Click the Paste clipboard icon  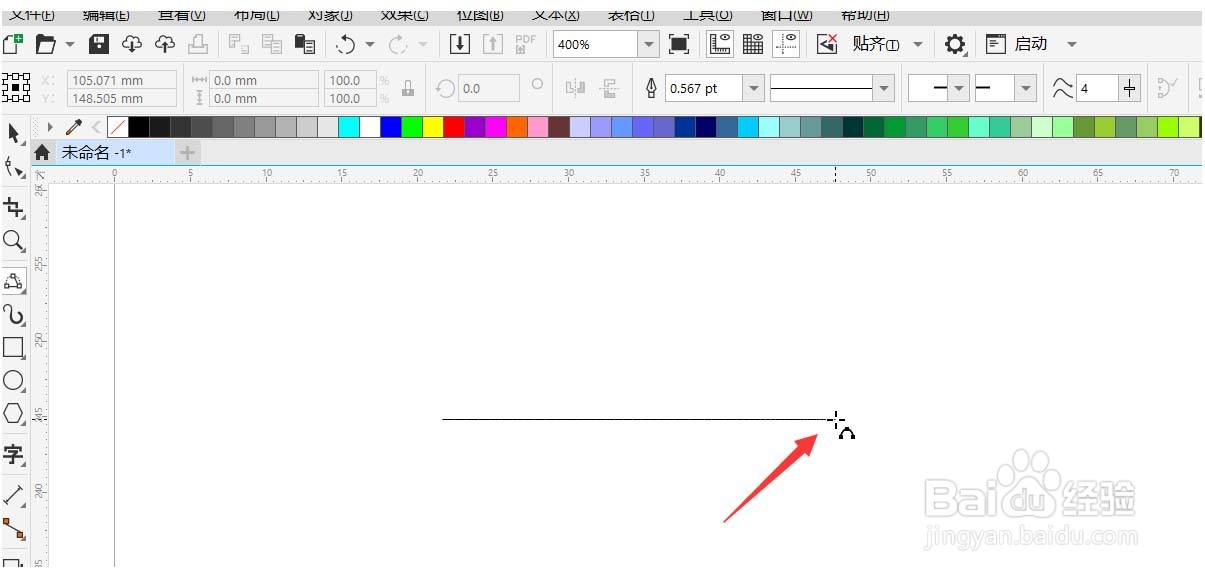[x=305, y=44]
